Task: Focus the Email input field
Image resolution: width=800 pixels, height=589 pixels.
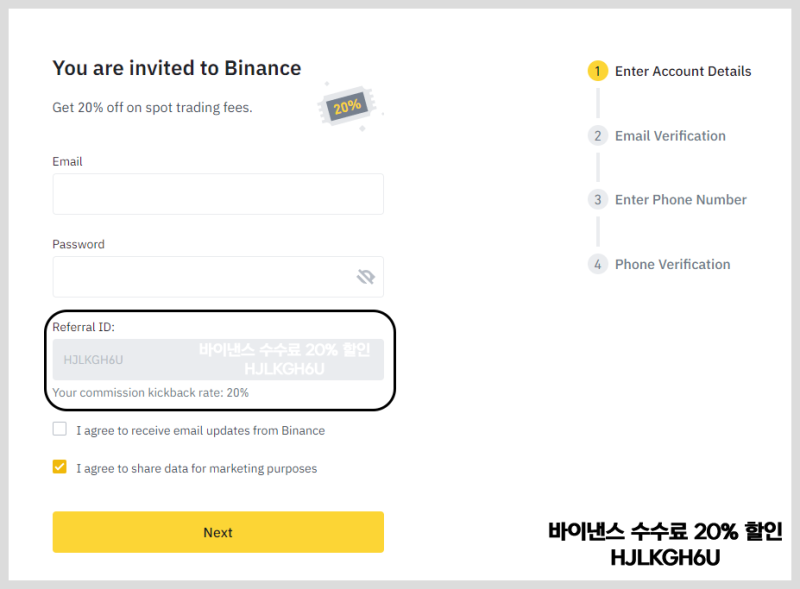Action: pos(218,194)
